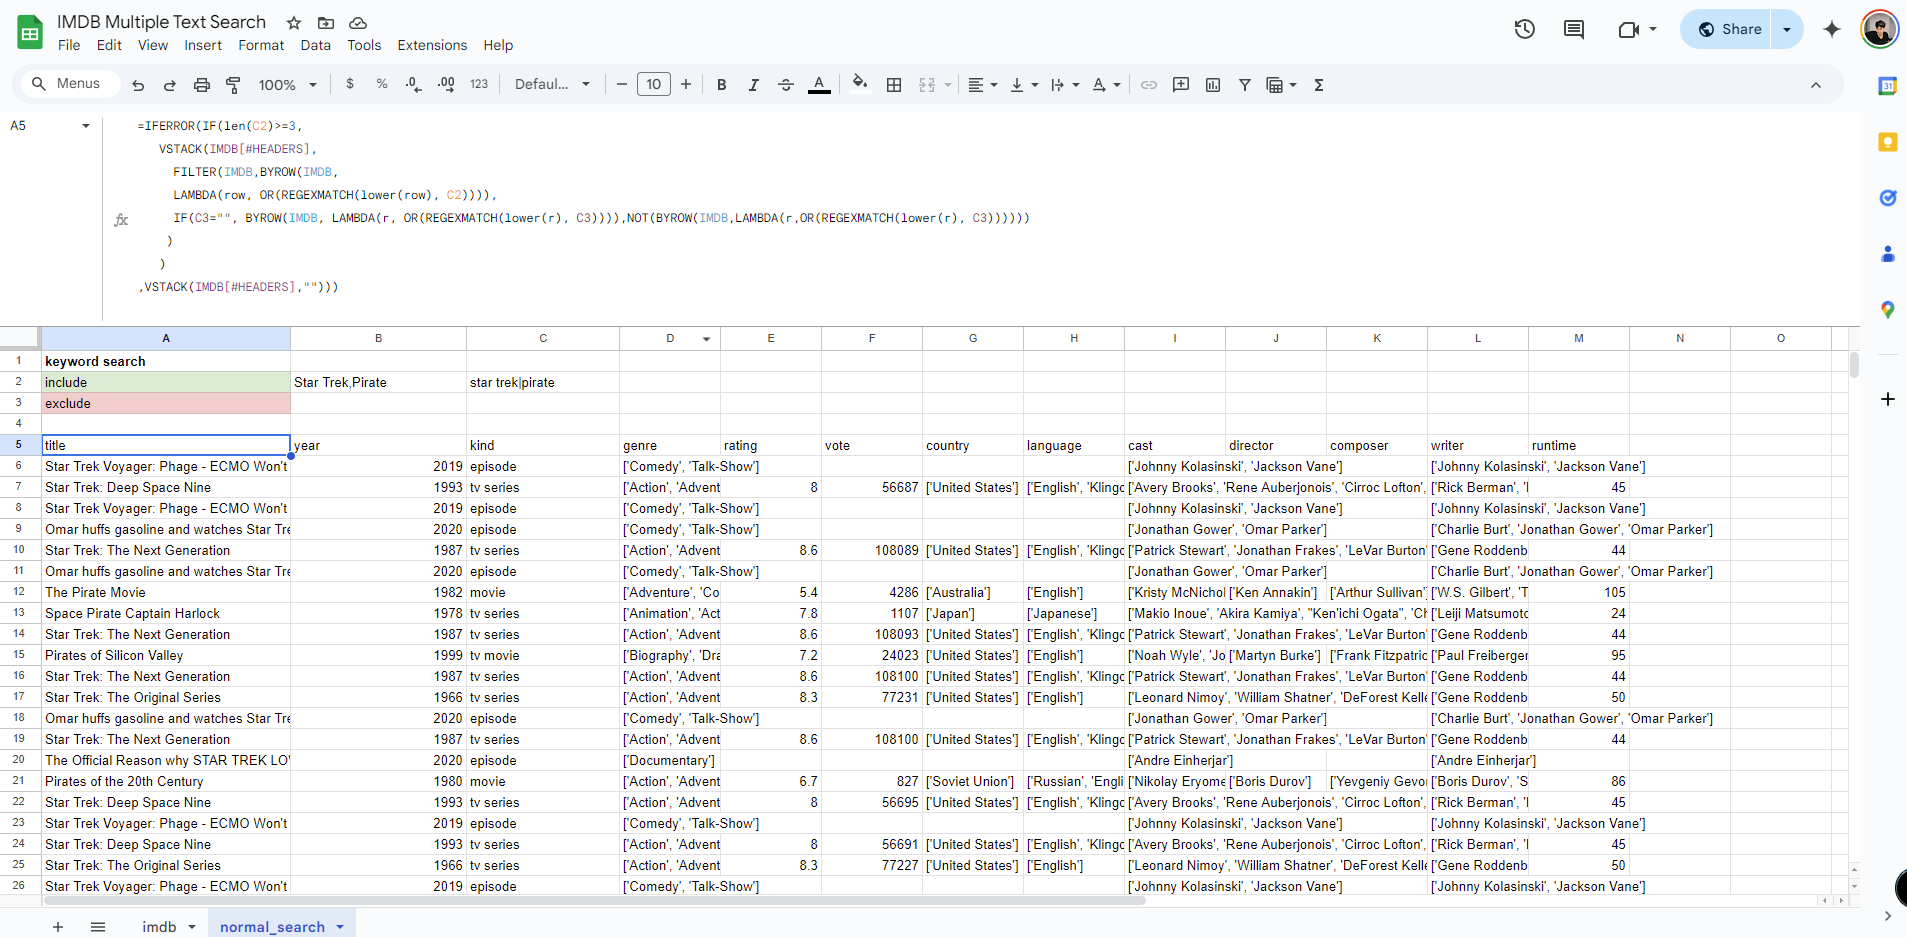1907x937 pixels.
Task: Open all sheets list icon
Action: 98,927
